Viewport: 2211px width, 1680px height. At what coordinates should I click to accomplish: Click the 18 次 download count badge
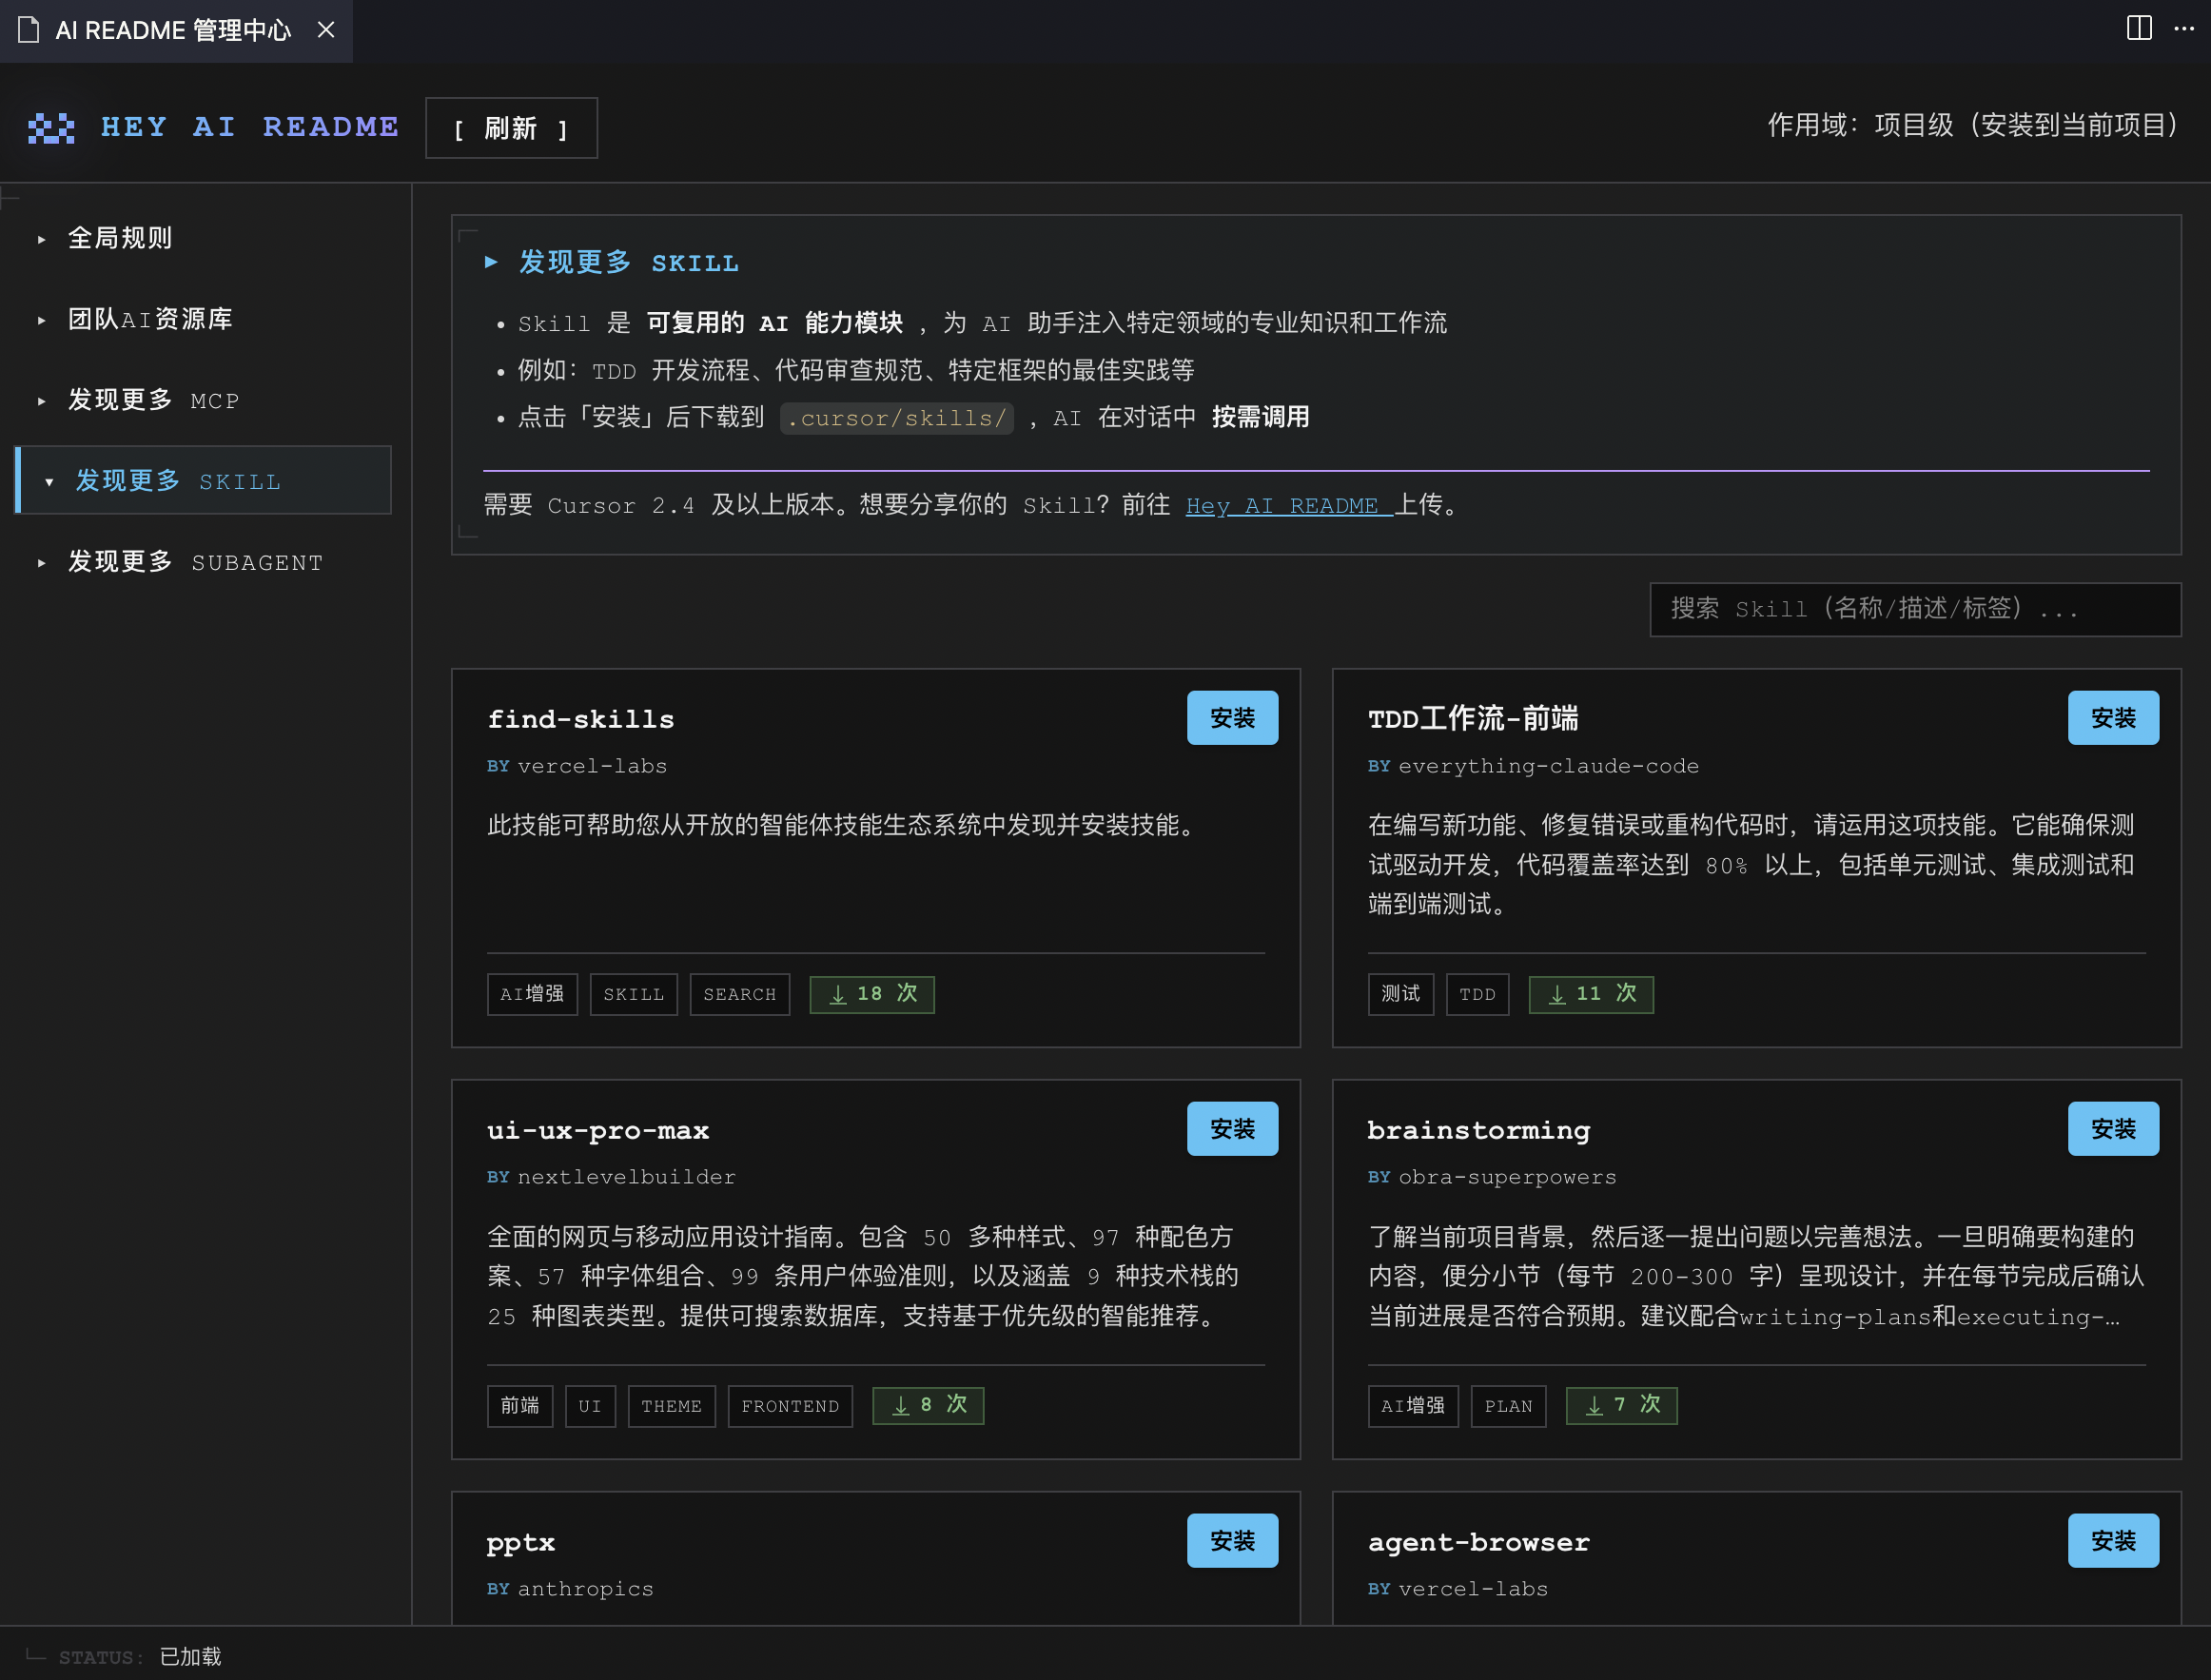pyautogui.click(x=872, y=994)
